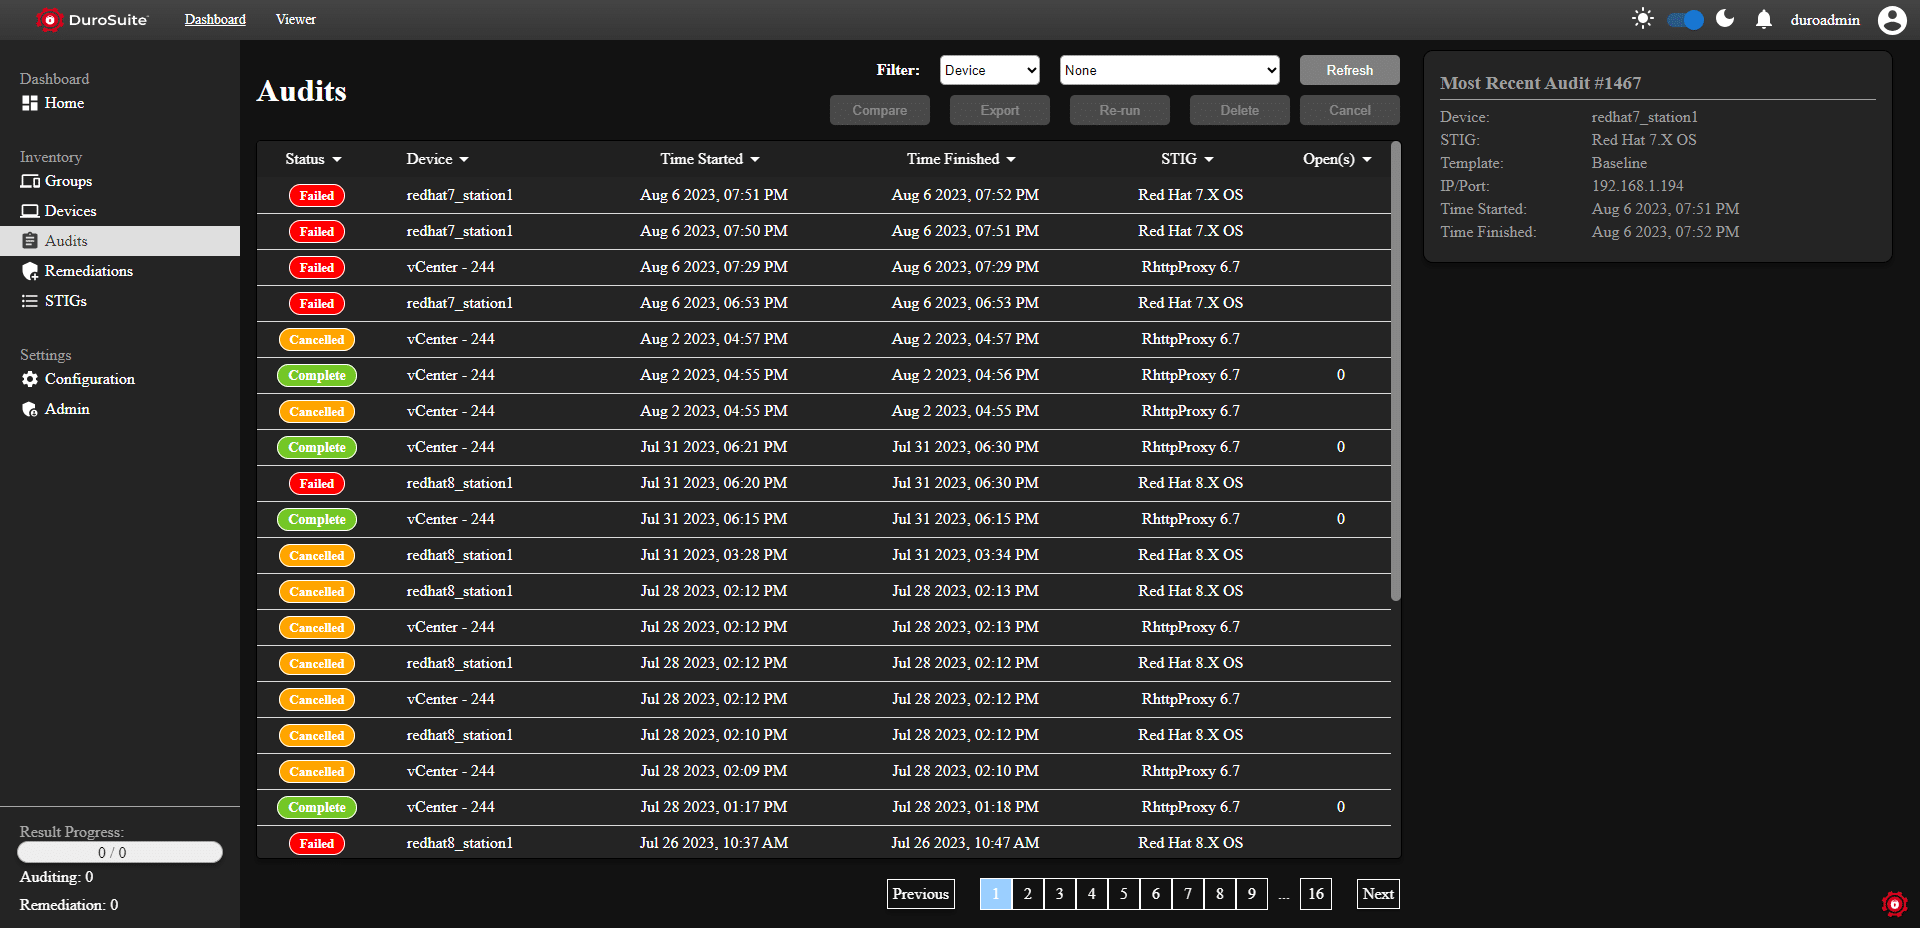Sort by the Status column arrow

click(337, 160)
